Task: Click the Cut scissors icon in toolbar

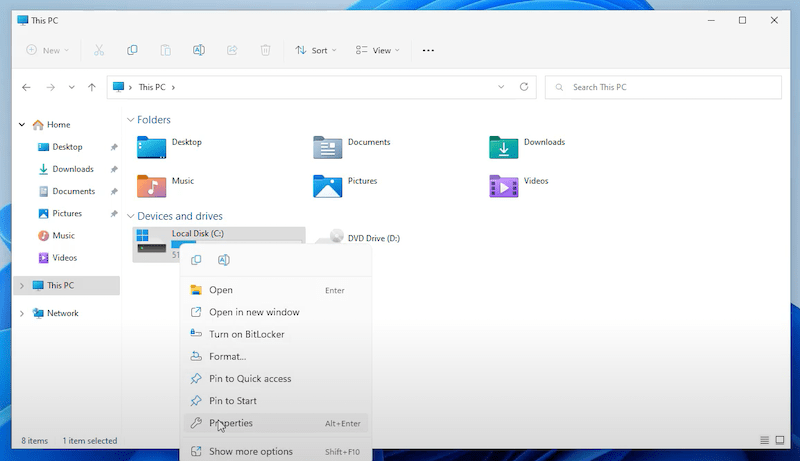Action: tap(99, 50)
